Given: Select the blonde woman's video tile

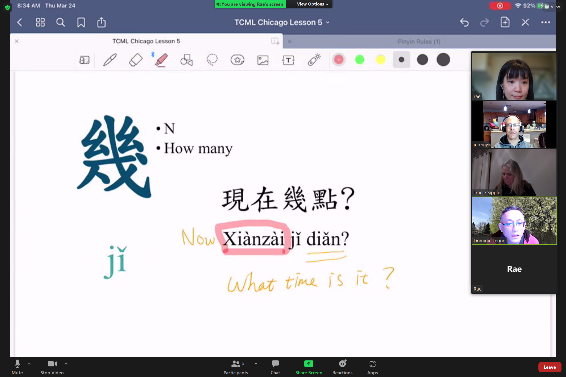Looking at the screenshot, I should (x=514, y=173).
